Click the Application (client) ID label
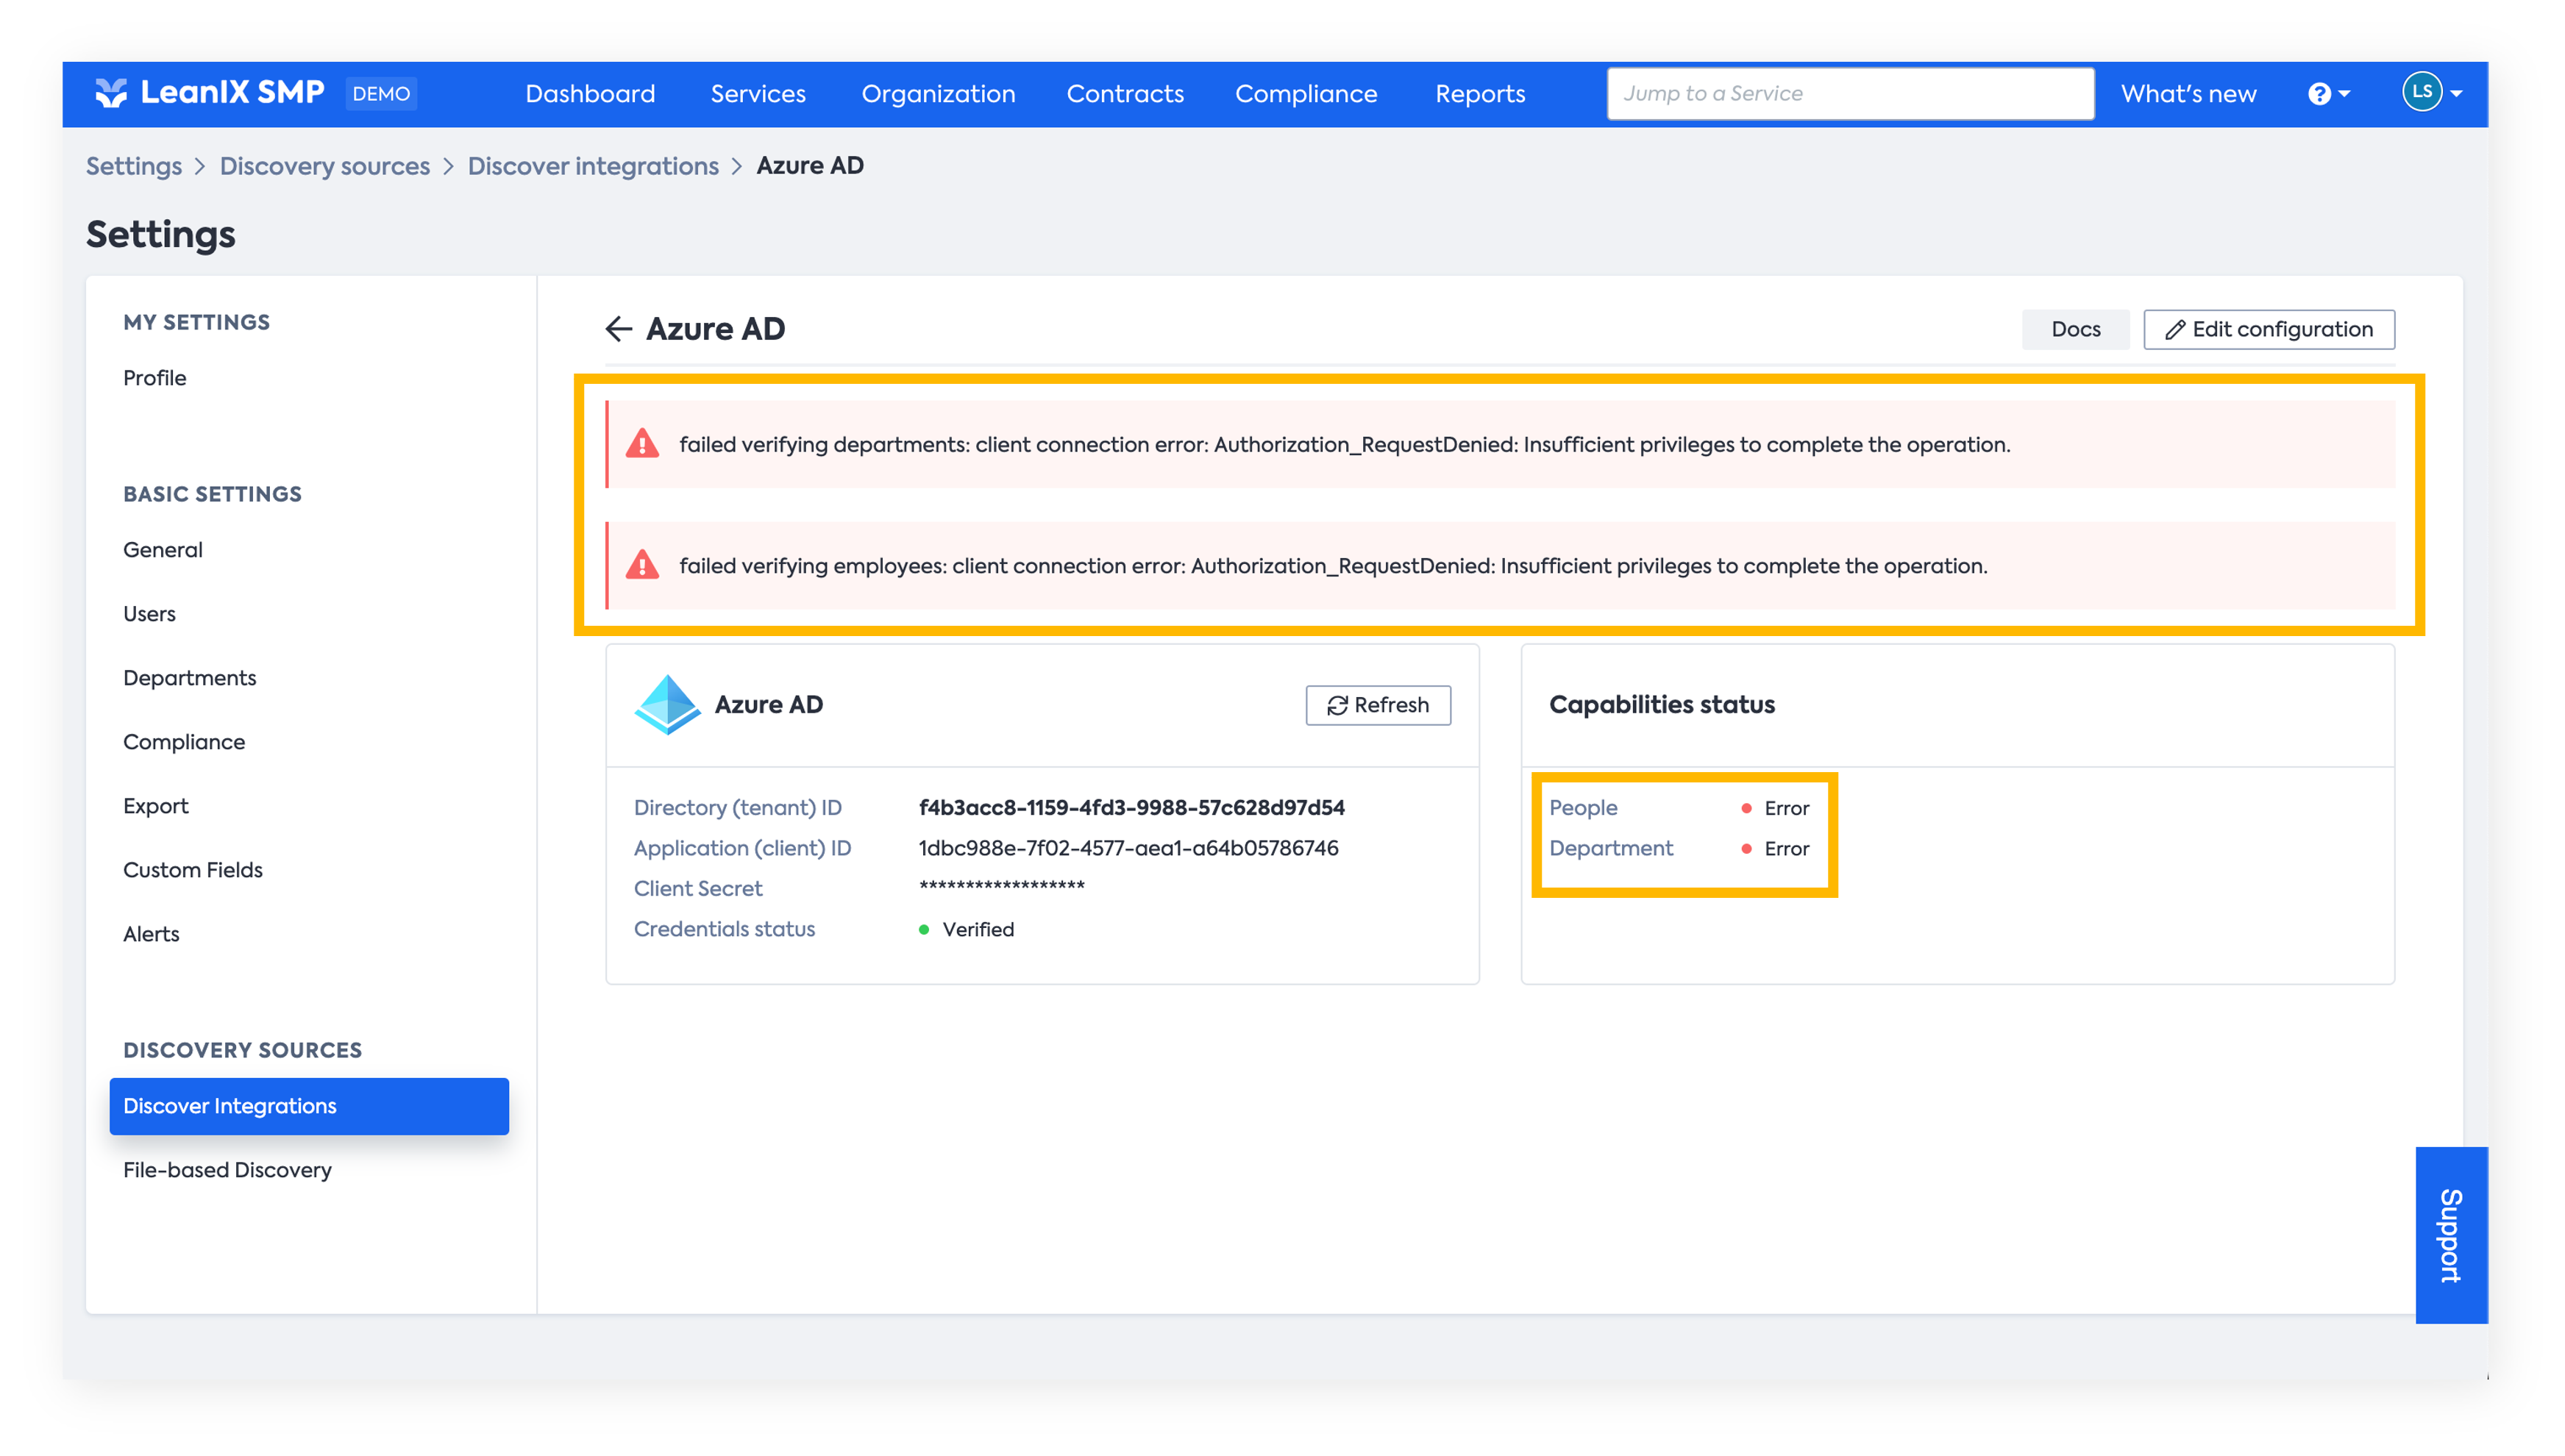The image size is (2565, 1456). [742, 848]
